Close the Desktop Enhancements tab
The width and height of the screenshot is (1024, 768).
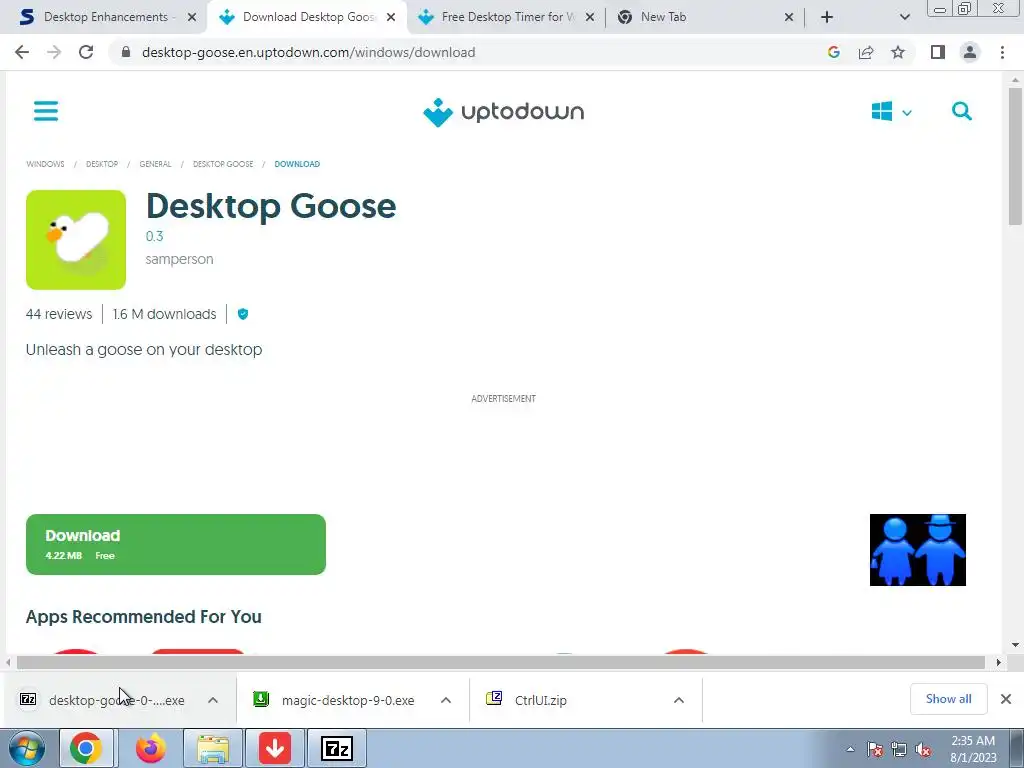[192, 18]
